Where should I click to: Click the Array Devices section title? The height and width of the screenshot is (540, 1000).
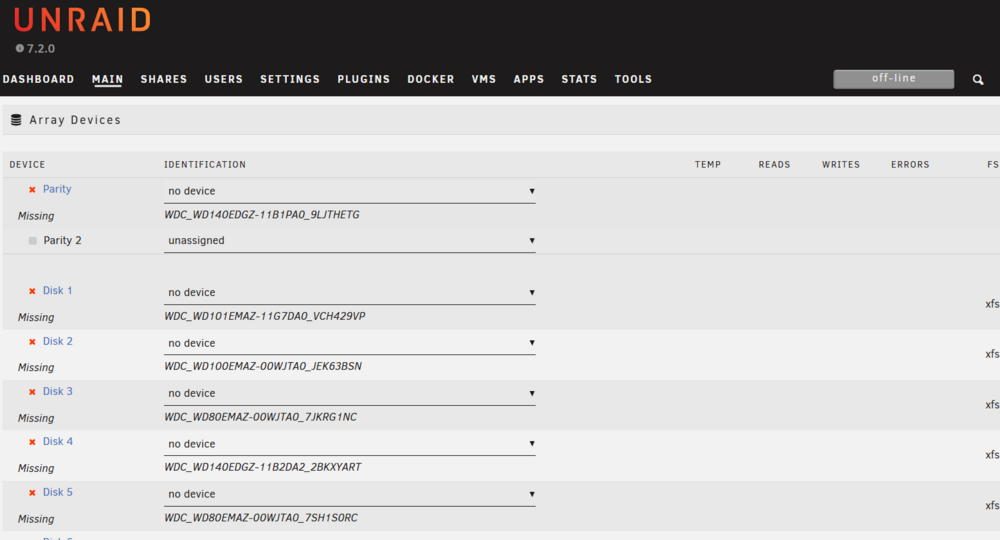75,120
